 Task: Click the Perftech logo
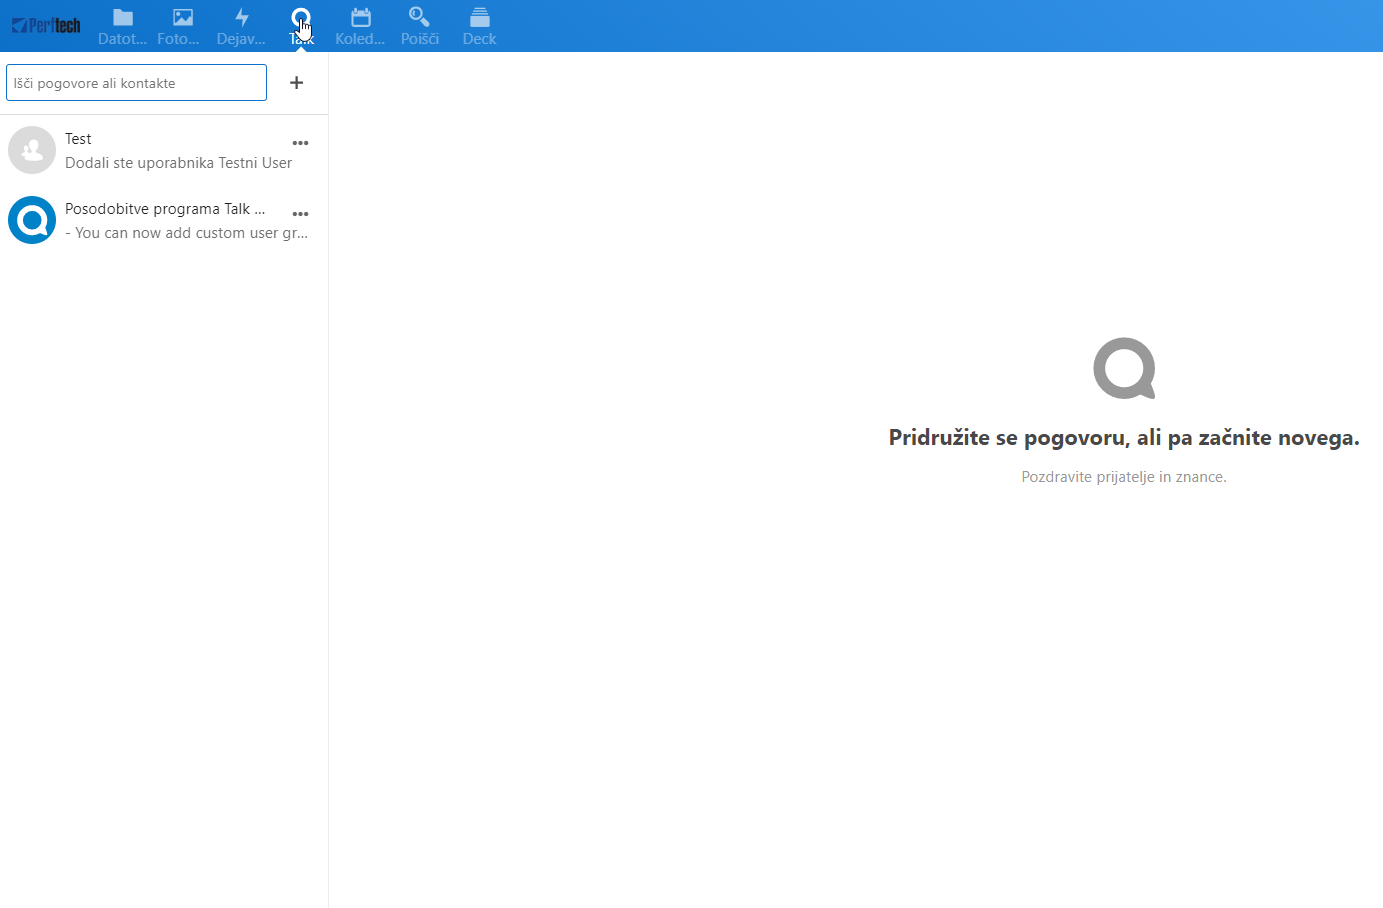click(x=46, y=26)
